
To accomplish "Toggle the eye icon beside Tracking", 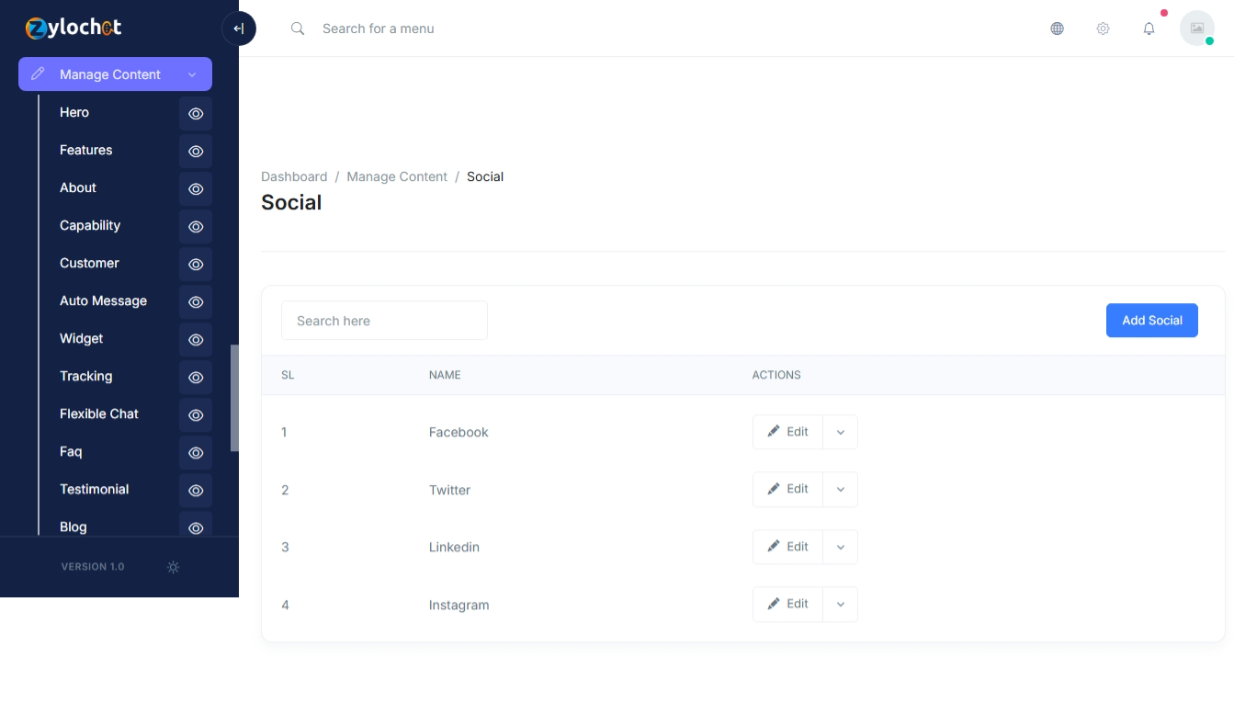I will [x=196, y=377].
